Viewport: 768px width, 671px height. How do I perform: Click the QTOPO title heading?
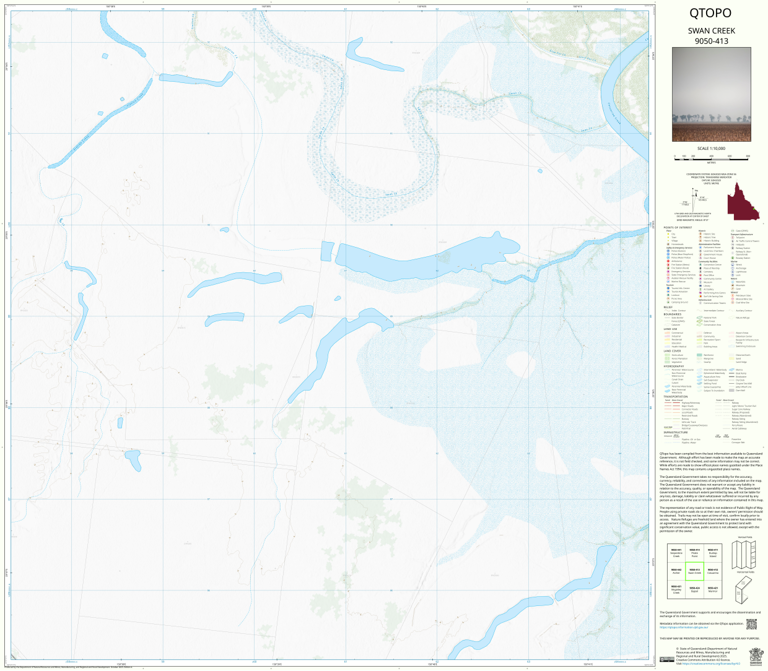coord(710,13)
